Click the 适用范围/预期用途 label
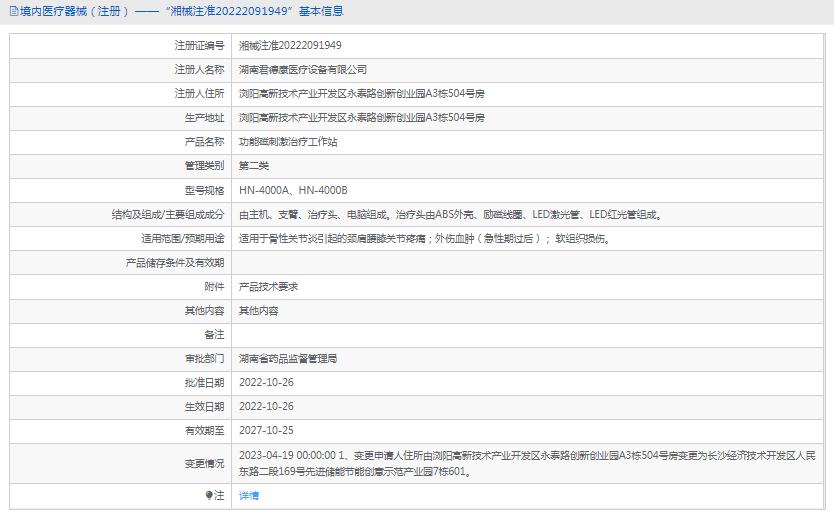 tap(183, 239)
